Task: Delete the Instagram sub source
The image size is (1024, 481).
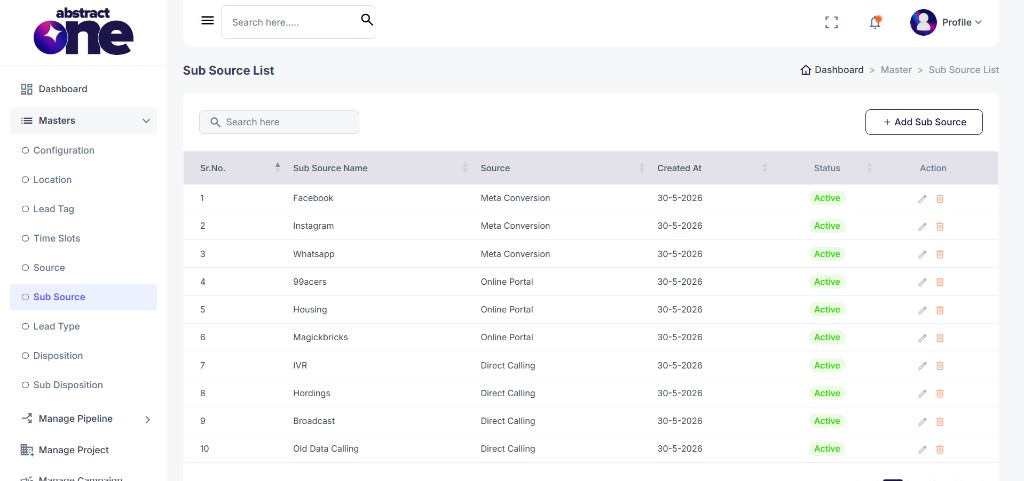Action: [940, 227]
